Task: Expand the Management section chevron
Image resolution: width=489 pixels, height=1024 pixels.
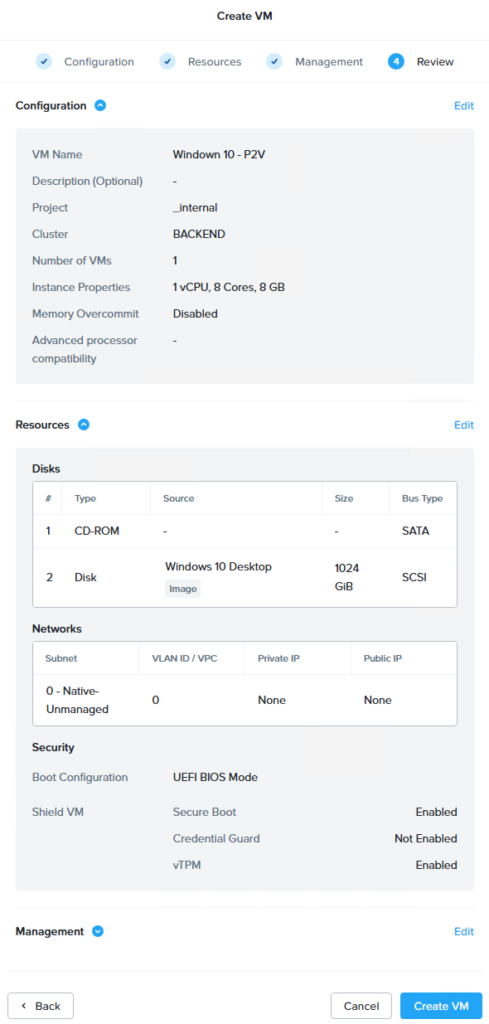Action: point(98,931)
